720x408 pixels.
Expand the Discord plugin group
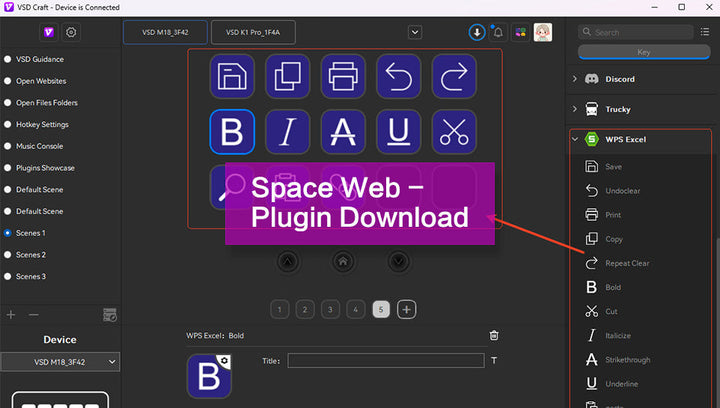(575, 79)
